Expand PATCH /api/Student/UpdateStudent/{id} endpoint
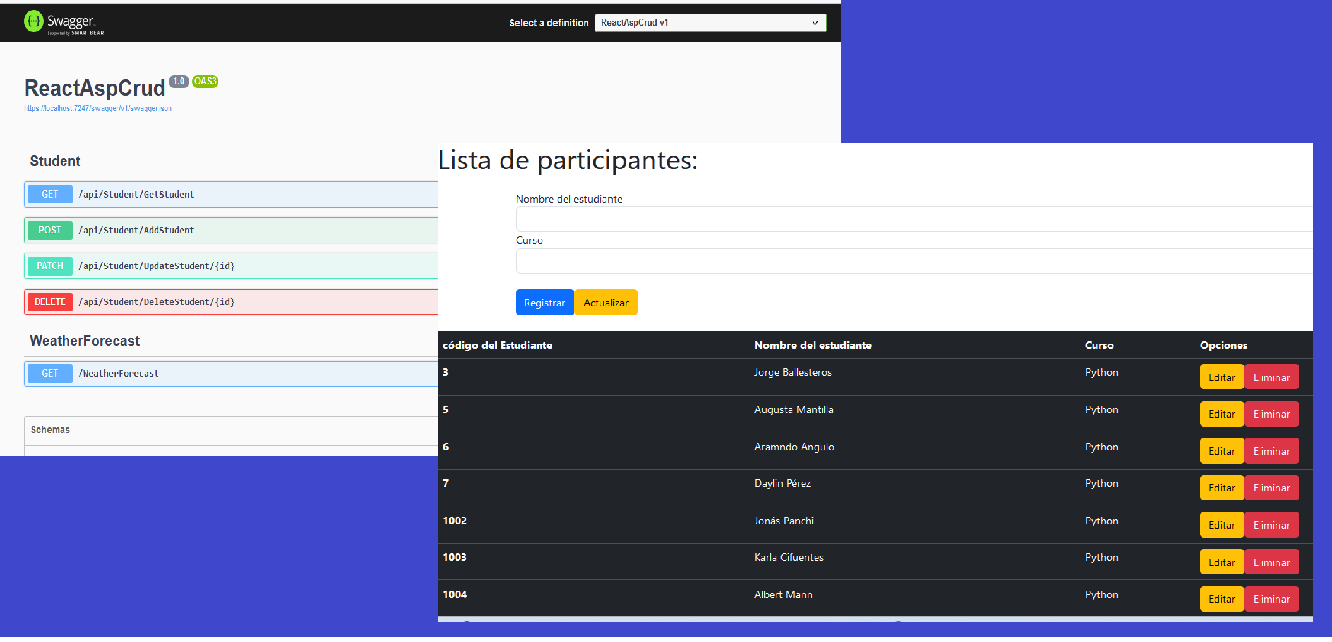The width and height of the screenshot is (1332, 642). point(231,266)
